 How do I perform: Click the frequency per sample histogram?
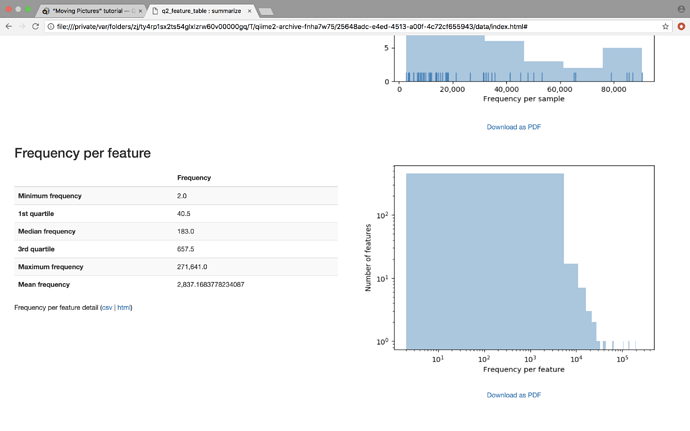click(x=523, y=58)
